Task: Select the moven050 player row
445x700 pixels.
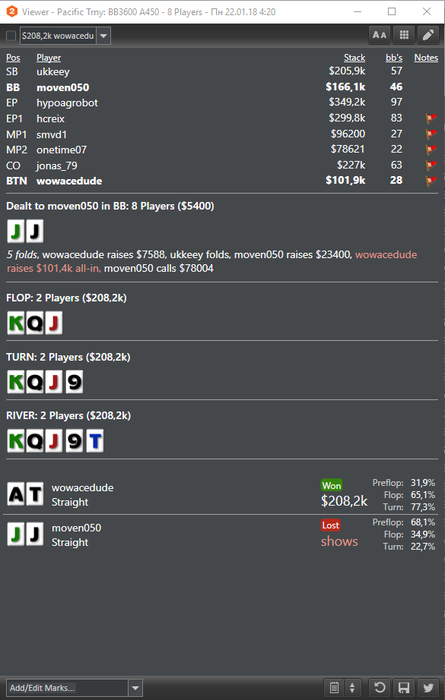Action: 222,87
